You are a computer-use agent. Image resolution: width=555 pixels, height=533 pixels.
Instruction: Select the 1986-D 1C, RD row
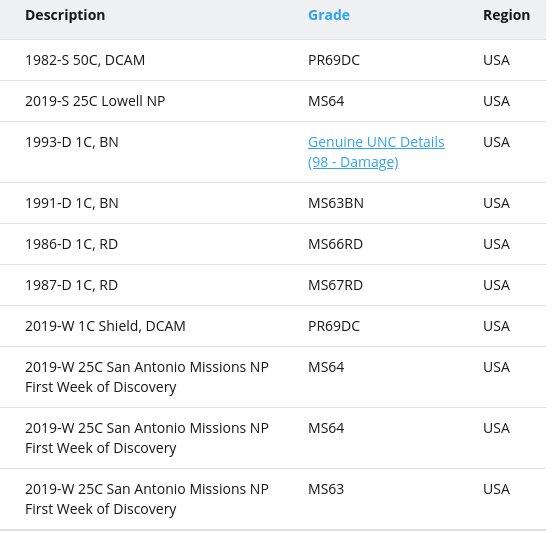(273, 244)
